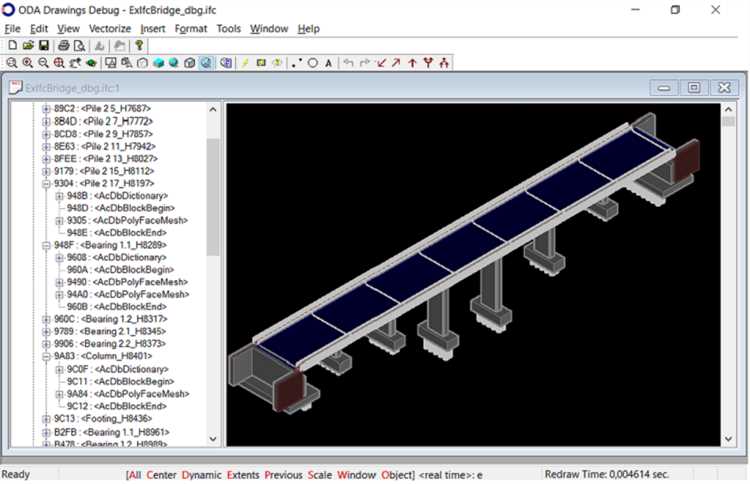Click the Open file folder icon
The width and height of the screenshot is (750, 484).
click(x=28, y=45)
